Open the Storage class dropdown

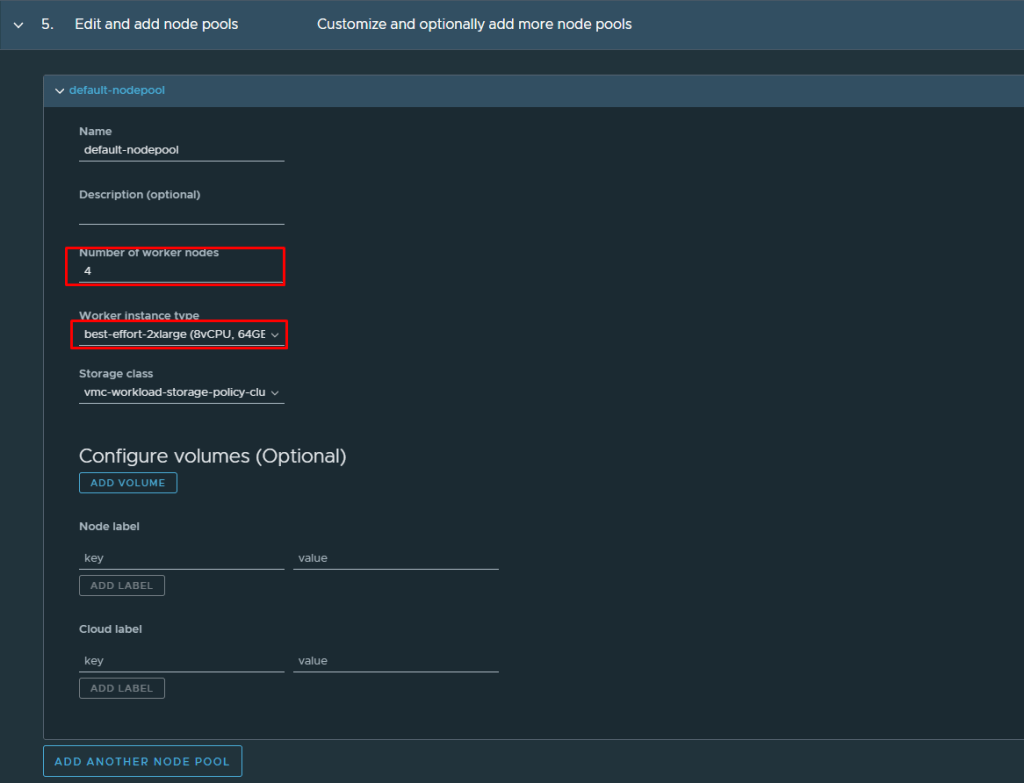(174, 393)
